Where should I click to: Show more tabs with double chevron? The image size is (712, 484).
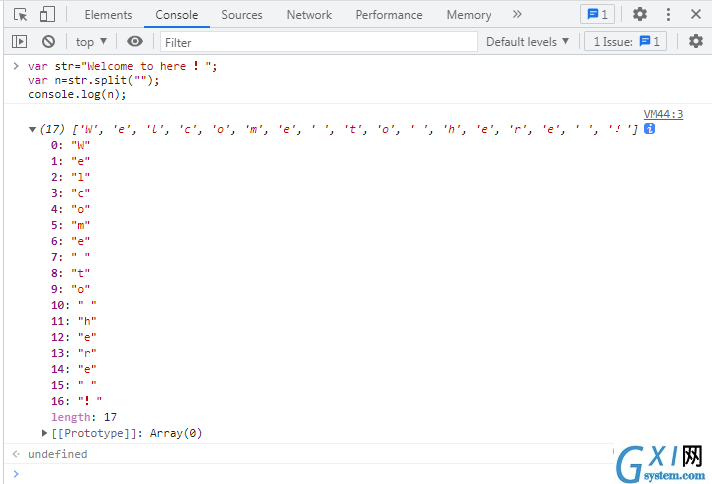click(517, 15)
